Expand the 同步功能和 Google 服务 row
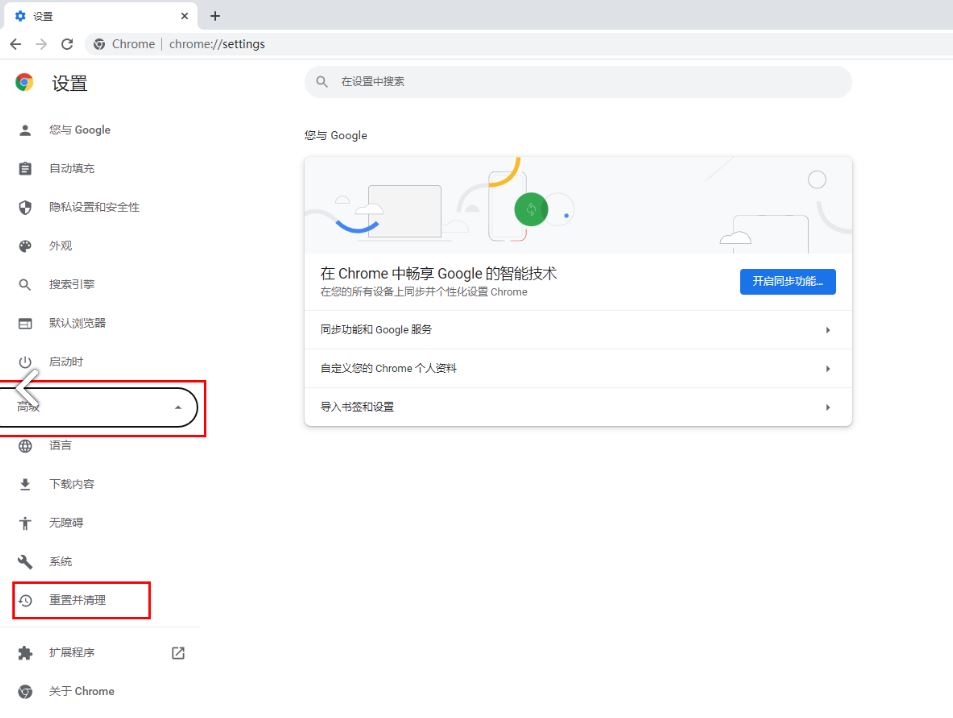 pyautogui.click(x=578, y=330)
